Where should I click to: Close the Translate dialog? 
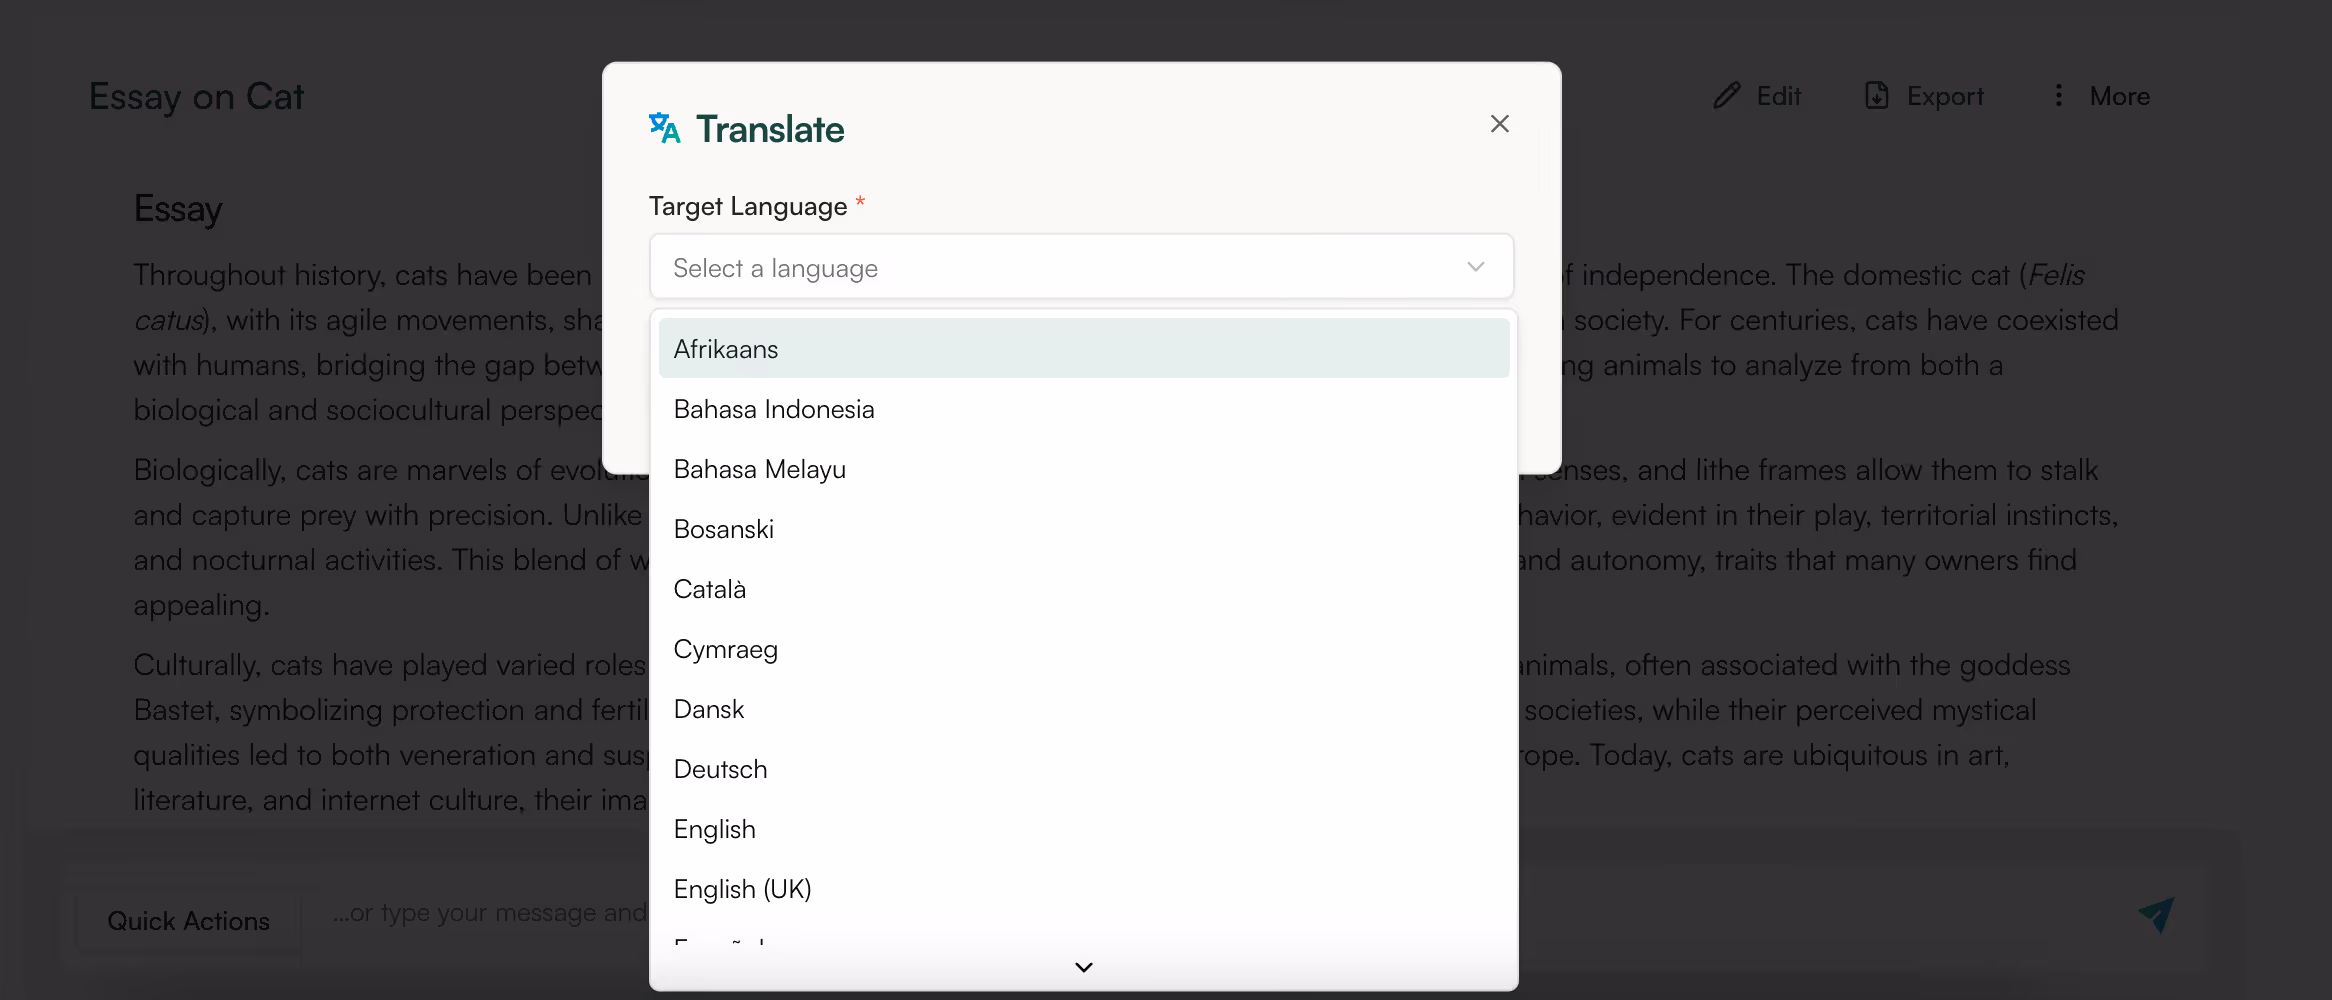1500,123
